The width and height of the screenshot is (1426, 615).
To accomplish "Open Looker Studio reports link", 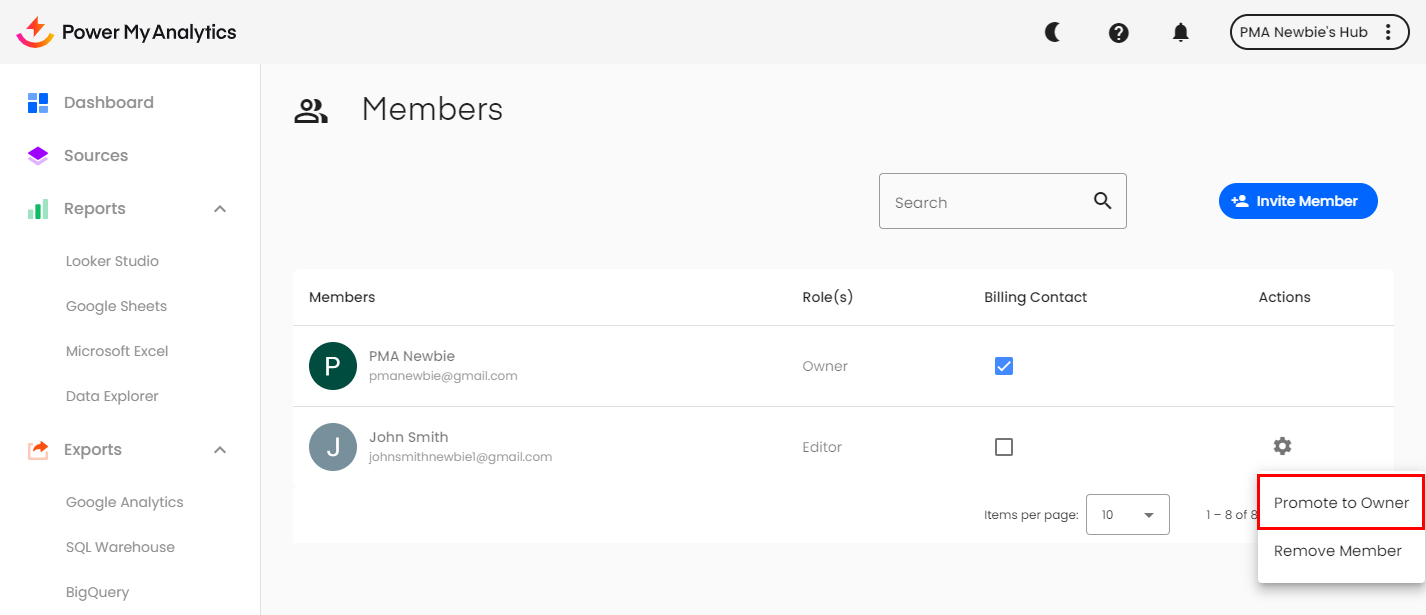I will point(112,261).
